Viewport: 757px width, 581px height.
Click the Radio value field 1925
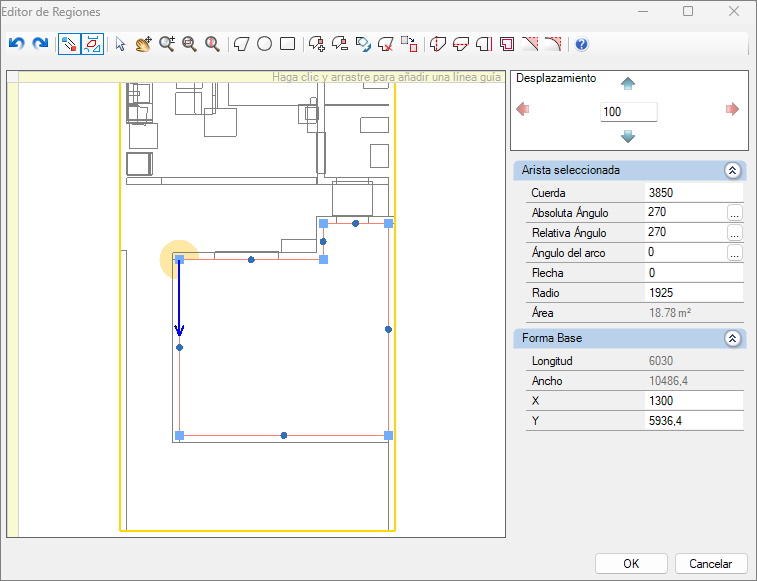[x=694, y=293]
